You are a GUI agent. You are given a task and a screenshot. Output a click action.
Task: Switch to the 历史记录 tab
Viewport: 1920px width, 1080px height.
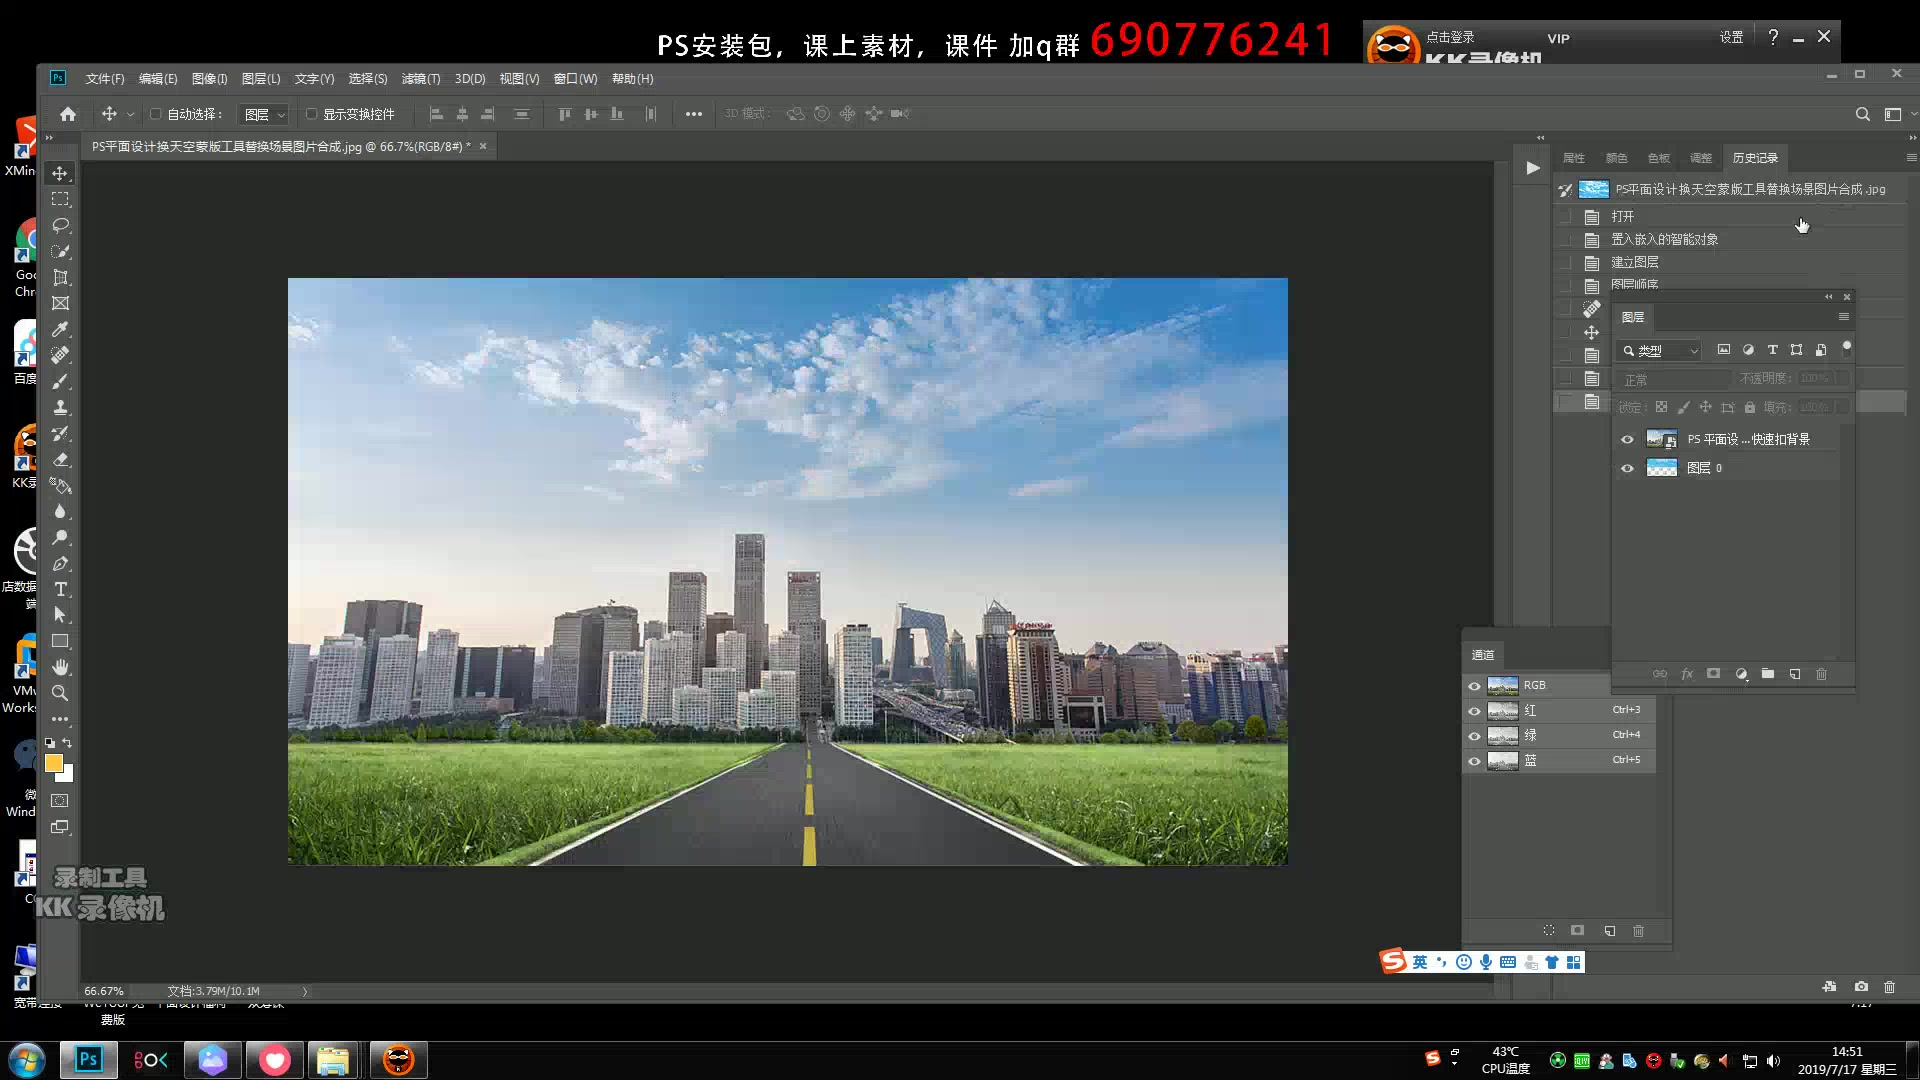point(1755,158)
